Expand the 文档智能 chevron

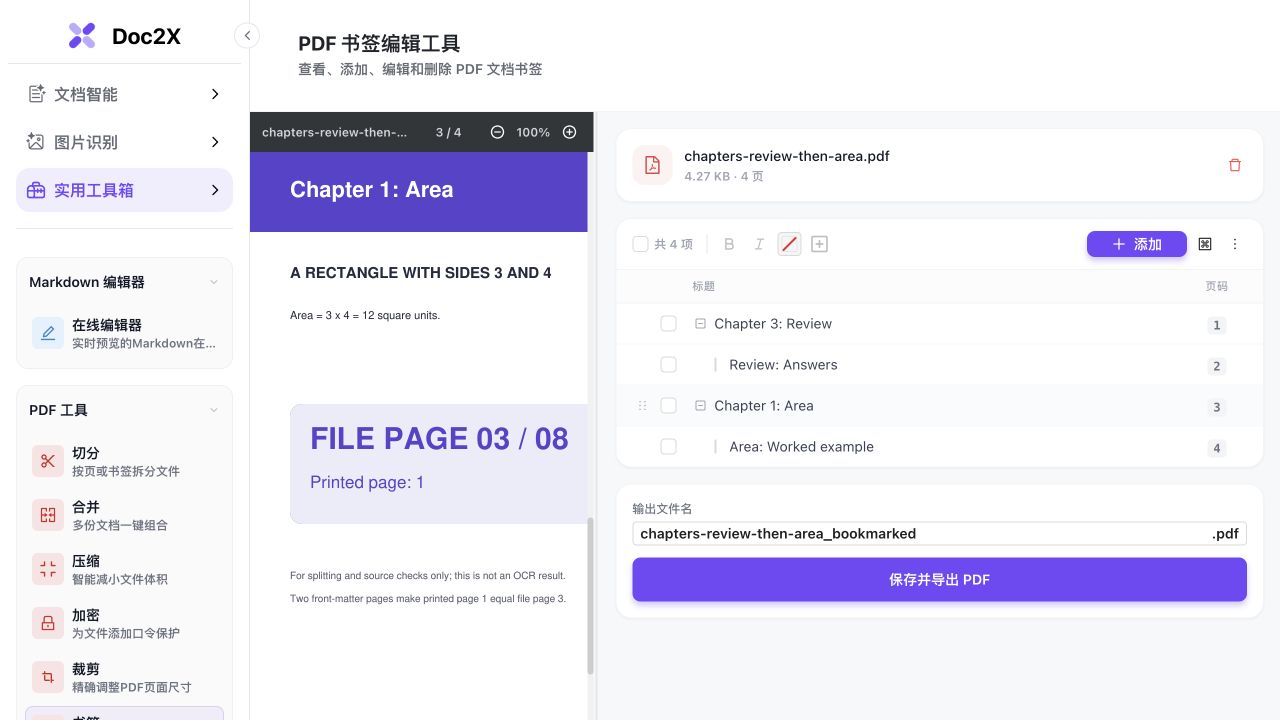(x=215, y=94)
